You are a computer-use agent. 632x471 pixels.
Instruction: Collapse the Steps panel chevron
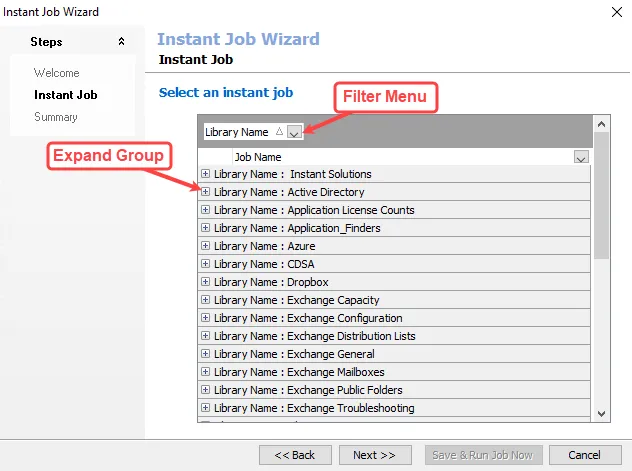tap(121, 41)
